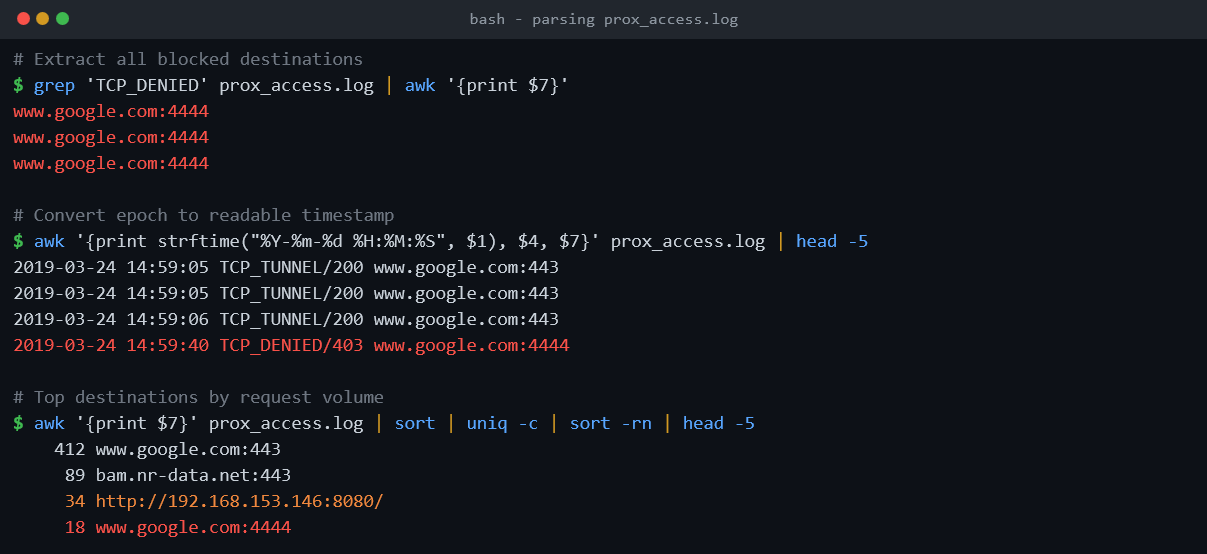Click the title 'bash - parsing prox_access.log'
Viewport: 1207px width, 554px height.
[x=603, y=19]
